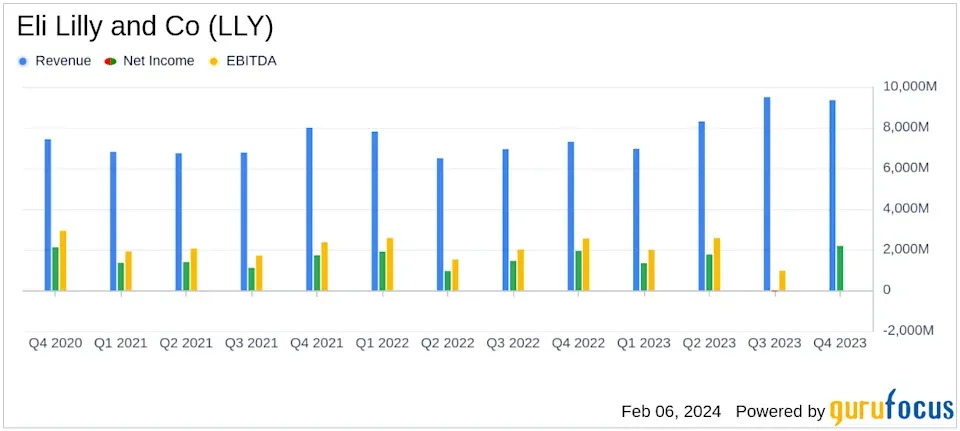The width and height of the screenshot is (960, 431).
Task: Click the blue Revenue bar for Q4 2021
Action: tap(309, 209)
